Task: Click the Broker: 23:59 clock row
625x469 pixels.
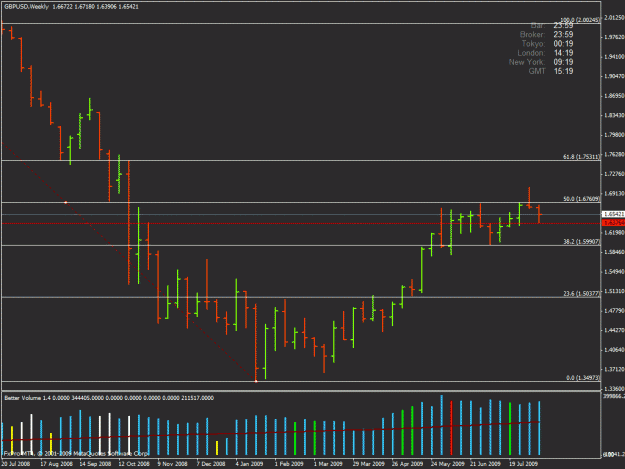Action: [546, 35]
